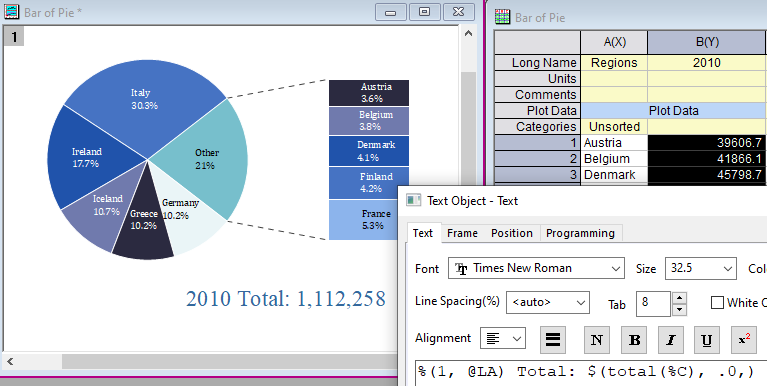Click the 'Denmark' cell in worksheet
Screen dimensions: 767x386
click(614, 175)
